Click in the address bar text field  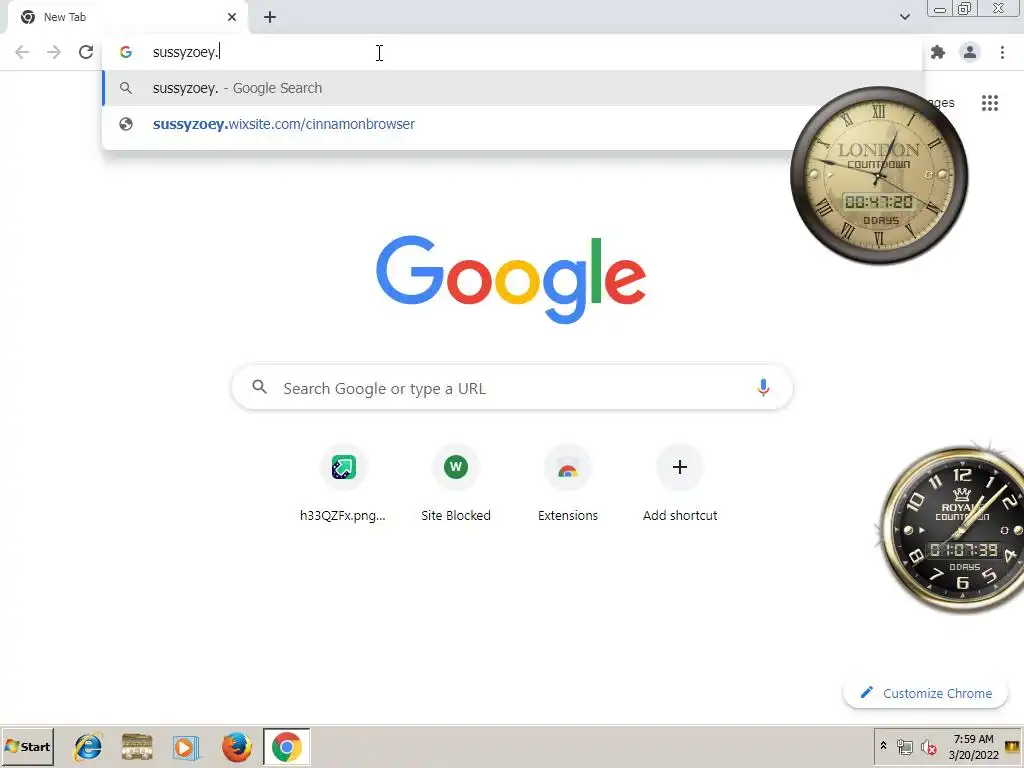pyautogui.click(x=513, y=52)
